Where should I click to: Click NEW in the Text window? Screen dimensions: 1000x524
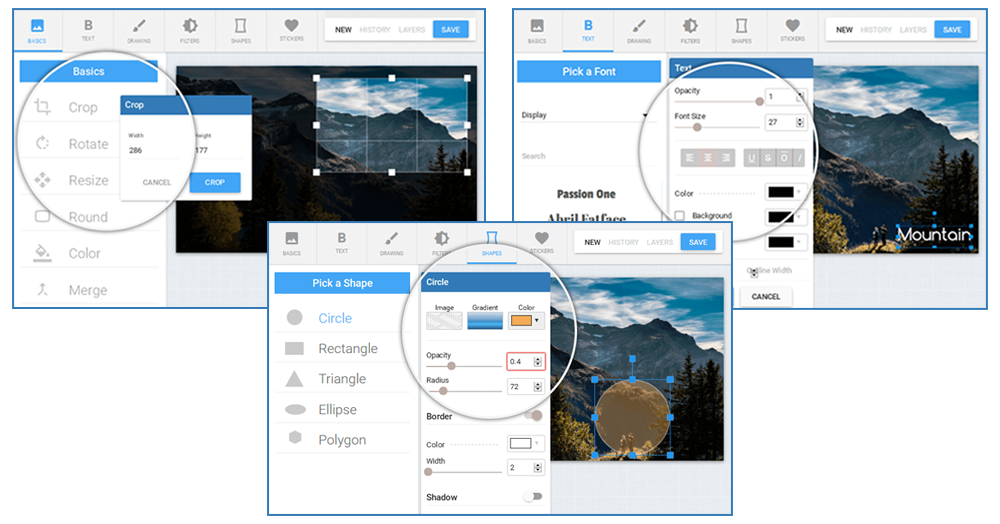(844, 30)
